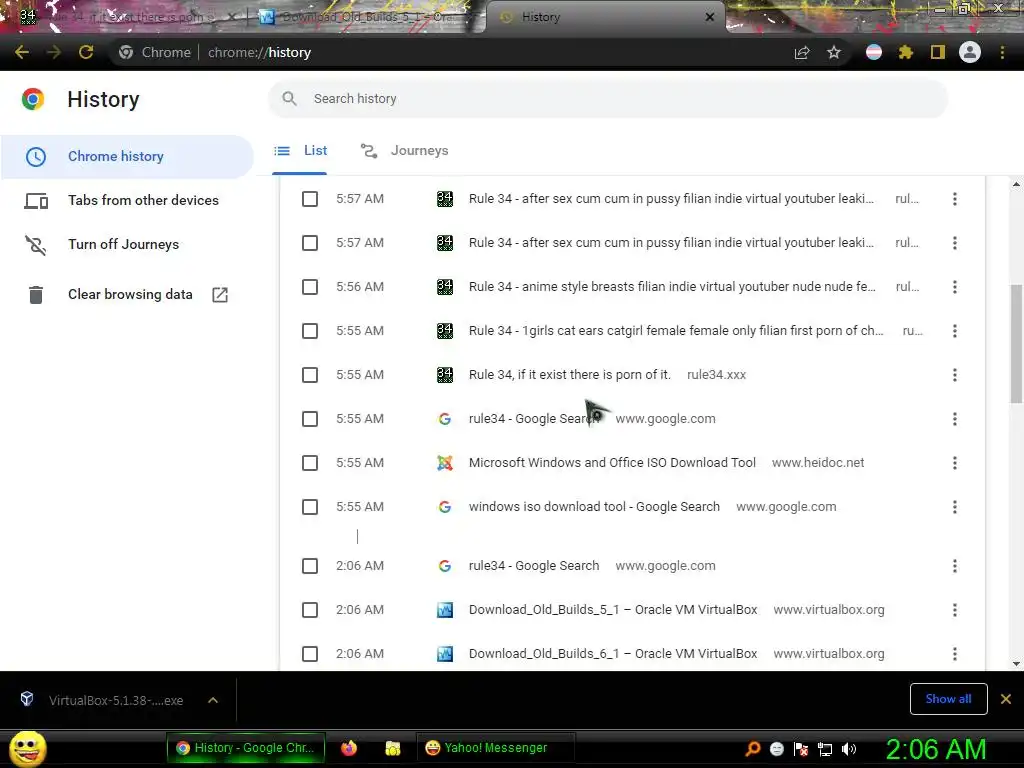The image size is (1024, 768).
Task: Open the smiley Start button on taskbar
Action: coord(27,749)
